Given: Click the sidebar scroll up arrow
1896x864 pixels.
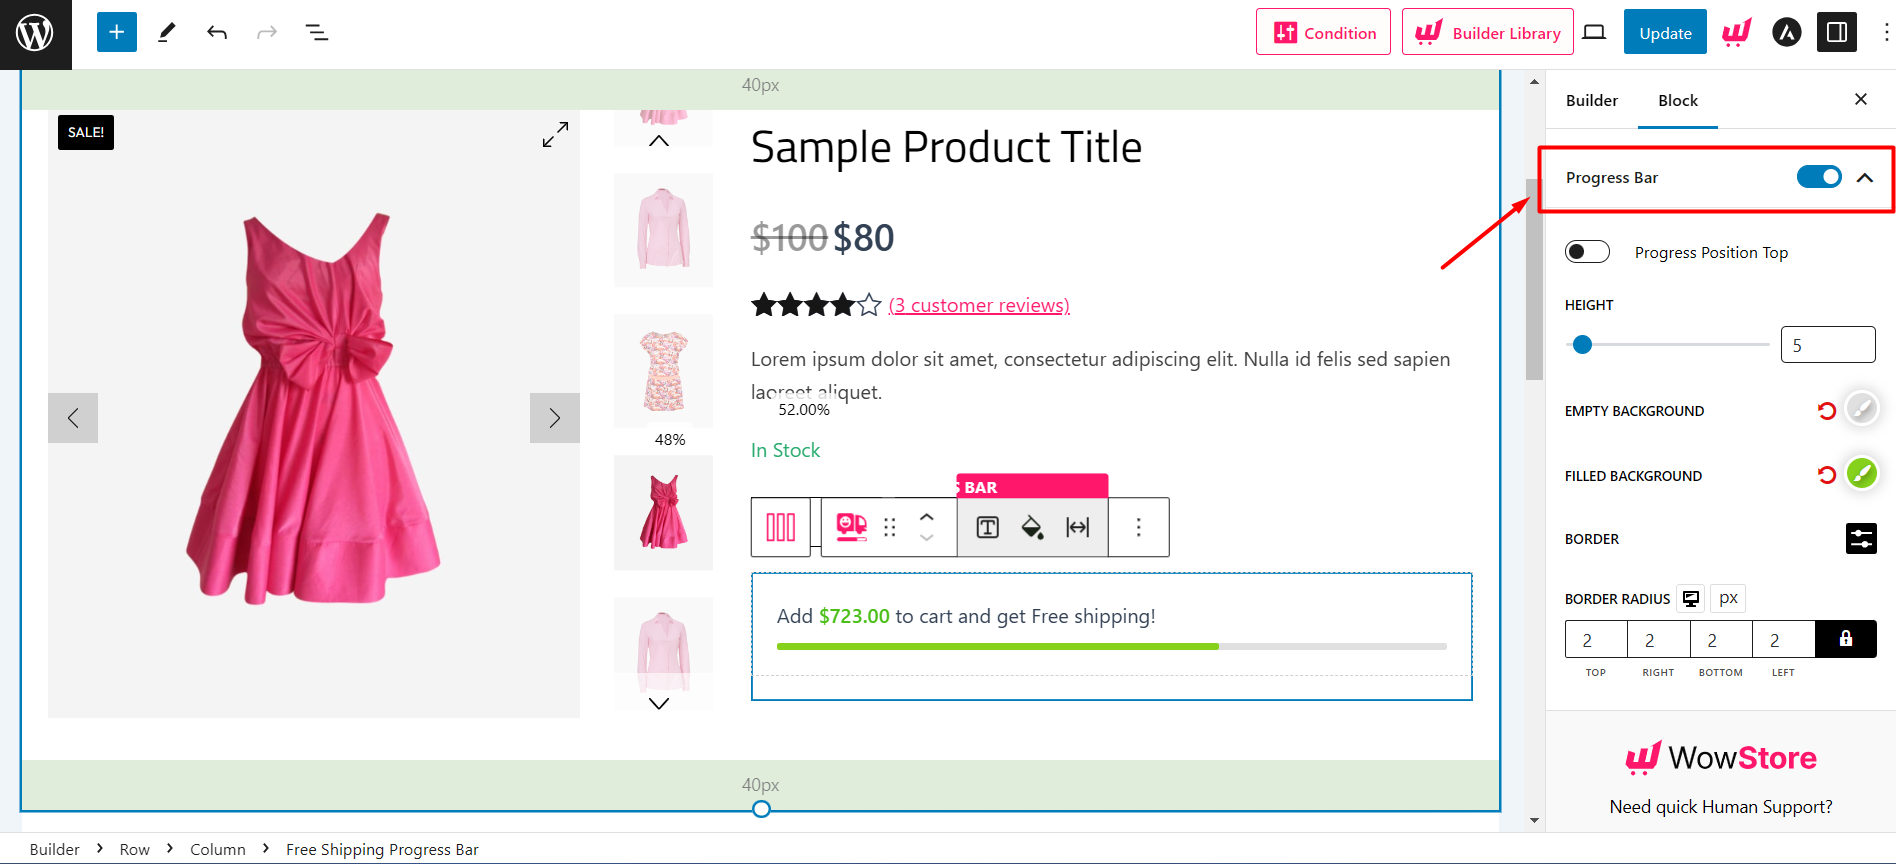Looking at the screenshot, I should click(1534, 81).
